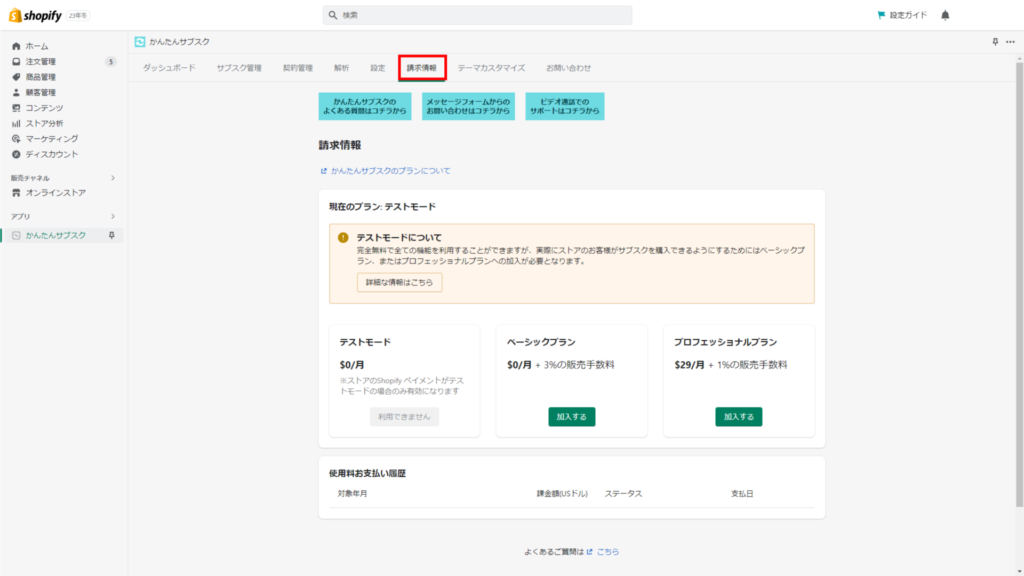Open the 設定 tab
The image size is (1024, 576).
[377, 68]
